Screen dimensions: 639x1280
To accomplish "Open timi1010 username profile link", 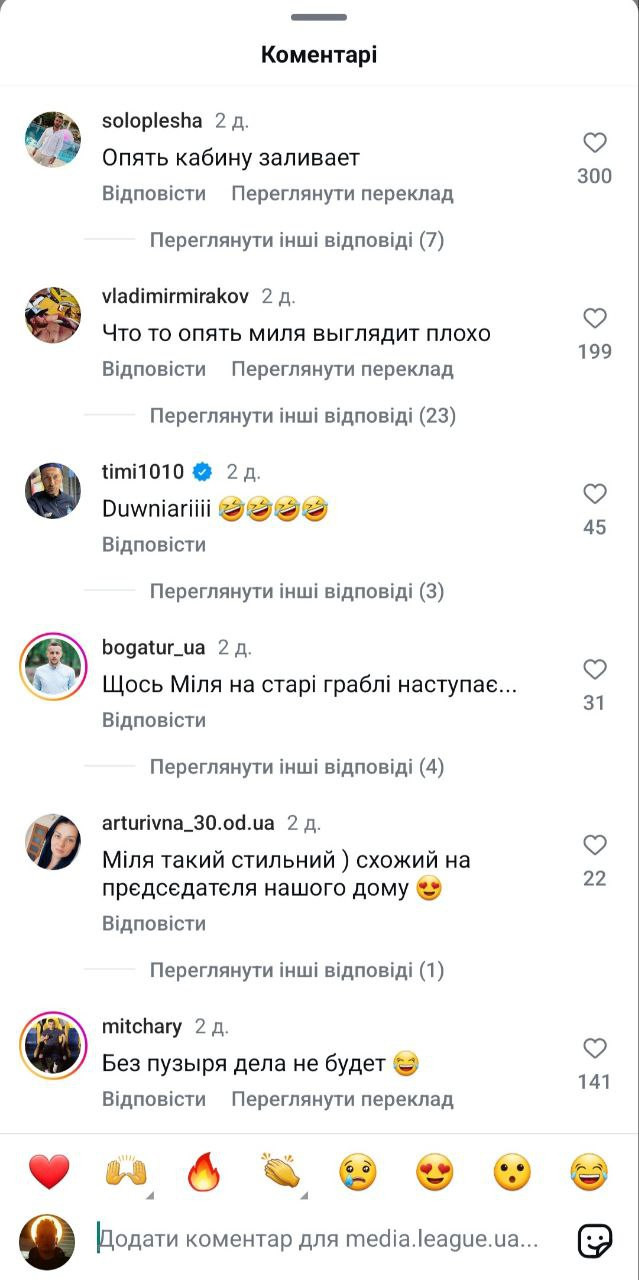I will 145,472.
